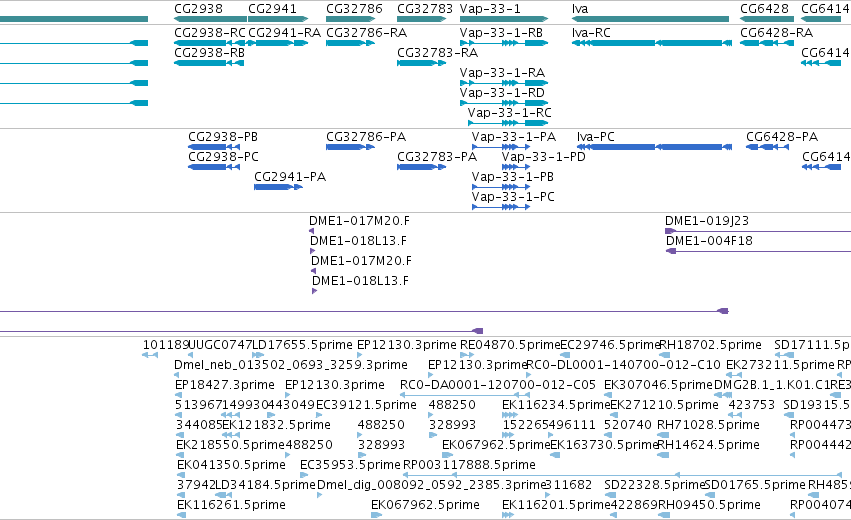
Task: Select the CG2941 gene label
Action: pos(272,9)
